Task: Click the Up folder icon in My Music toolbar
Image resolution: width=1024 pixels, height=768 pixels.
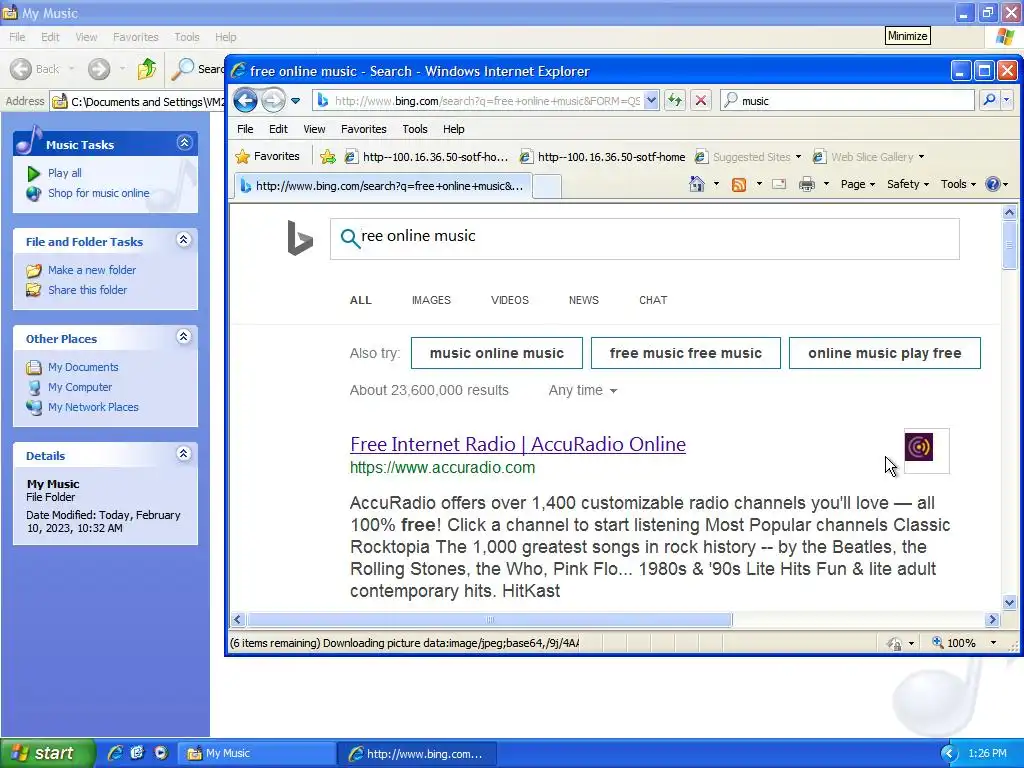Action: tap(147, 69)
